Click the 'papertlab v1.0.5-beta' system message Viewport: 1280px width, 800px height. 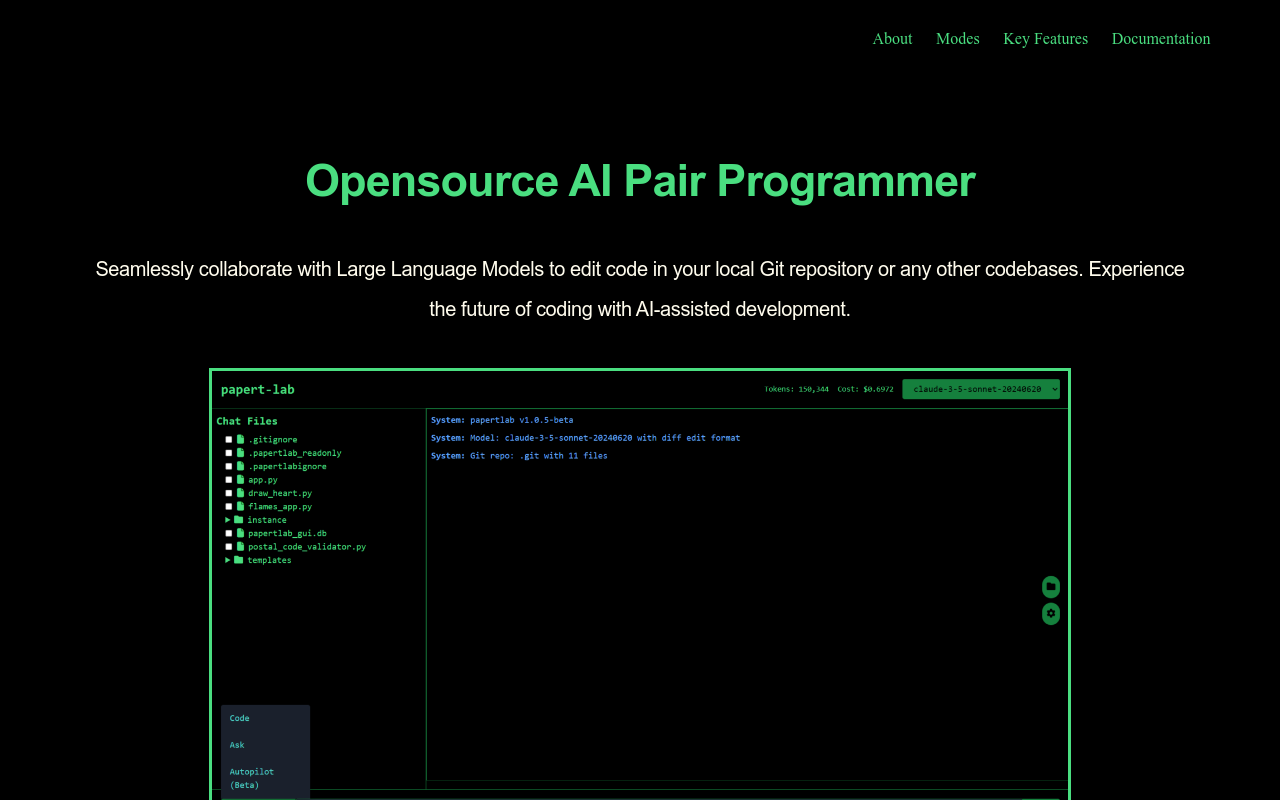502,420
